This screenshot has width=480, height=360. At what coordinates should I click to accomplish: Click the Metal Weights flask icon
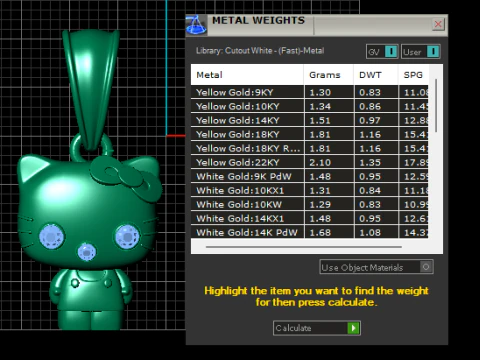[196, 25]
